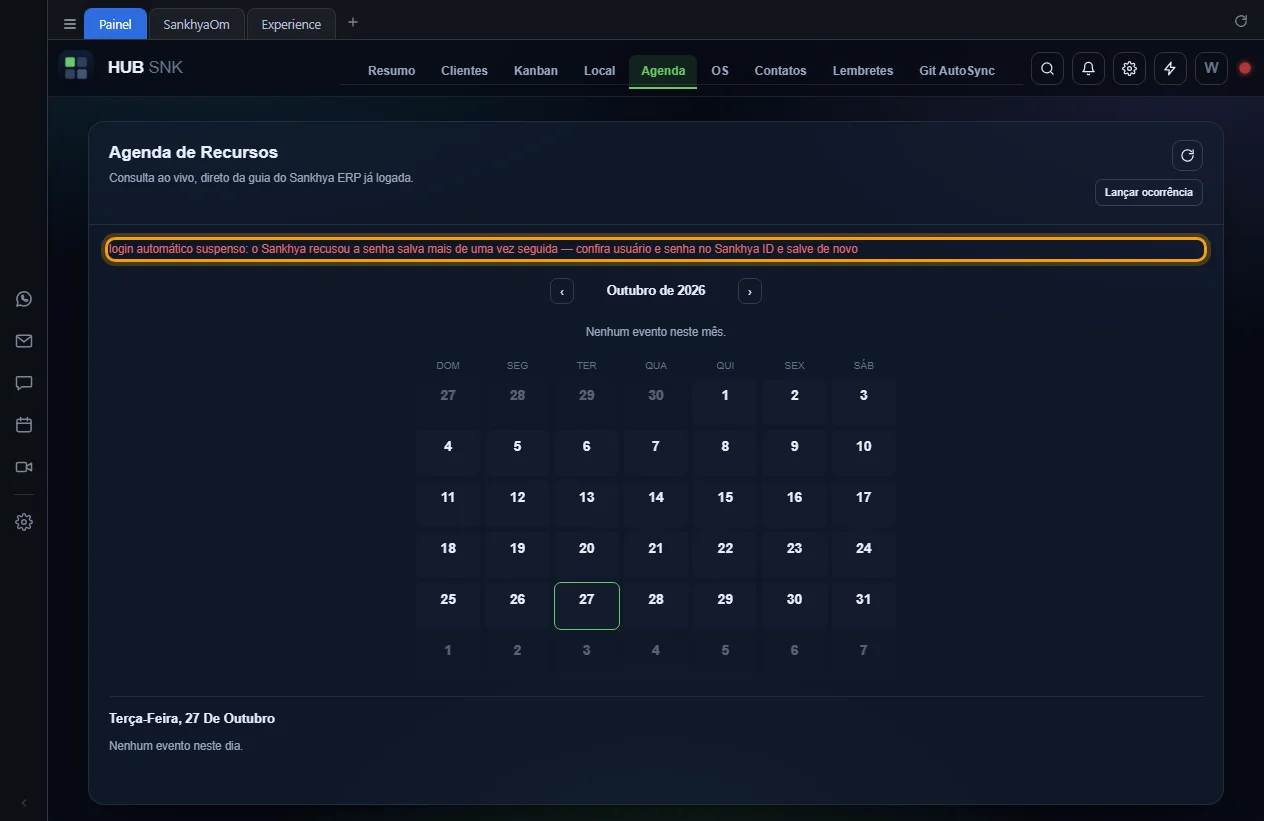
Task: Switch to the Painel tab
Action: pos(115,24)
